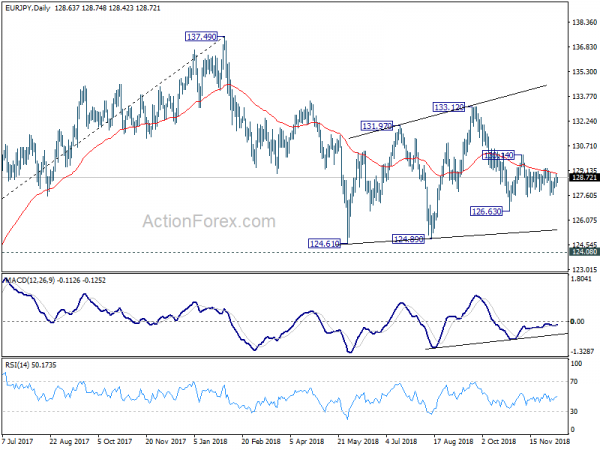The height and width of the screenshot is (450, 600).
Task: Click the RSI 70 level label
Action: click(x=574, y=382)
